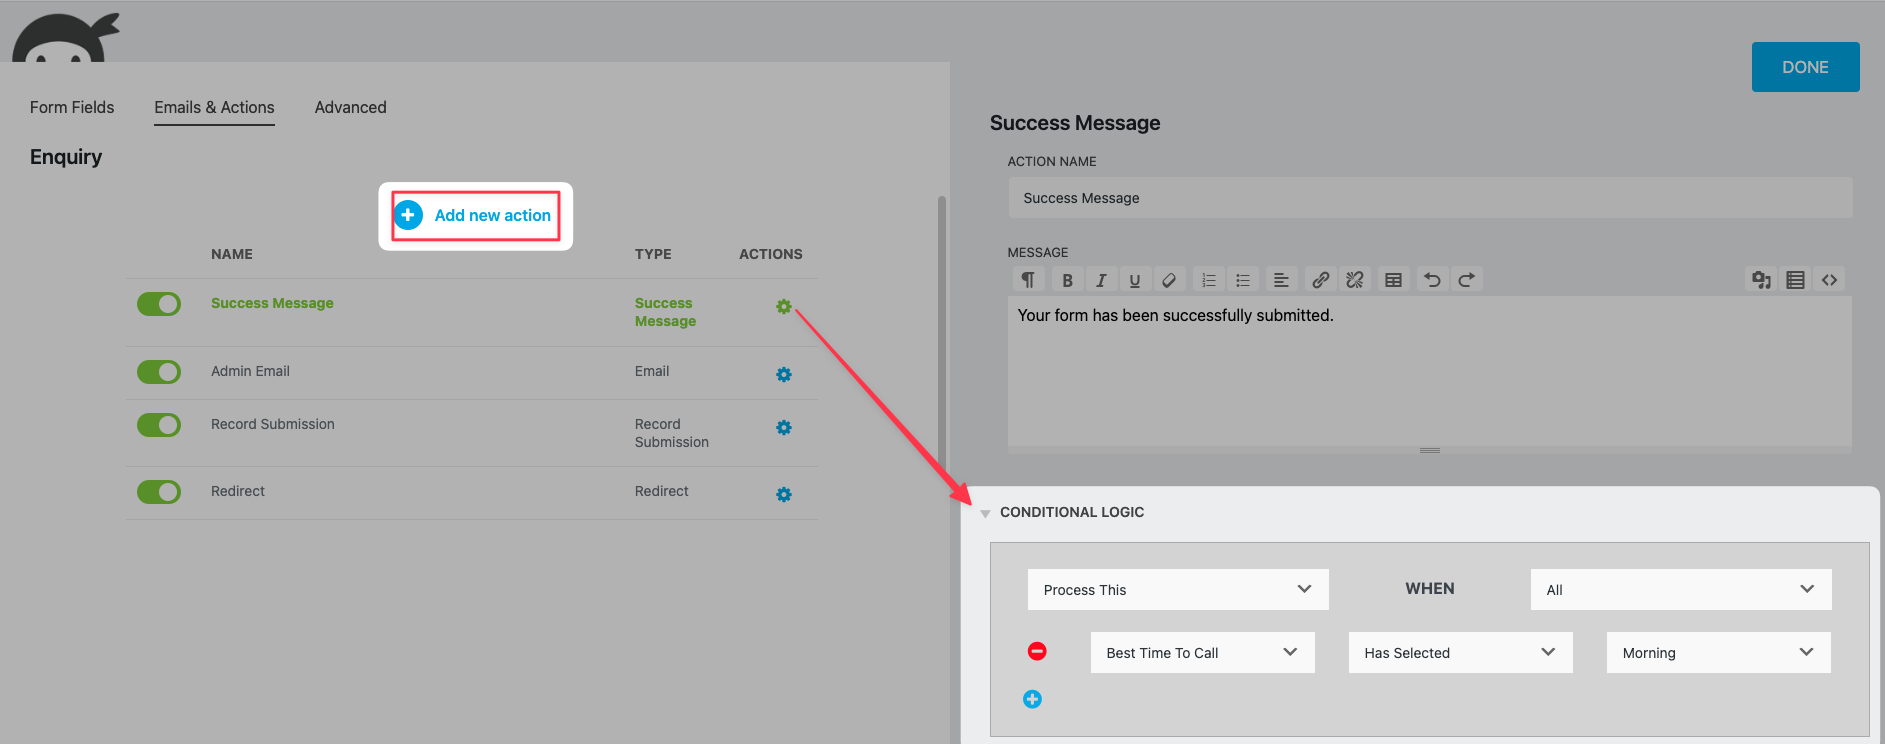Viewport: 1885px width, 744px height.
Task: Switch to the Form Fields tab
Action: coord(72,107)
